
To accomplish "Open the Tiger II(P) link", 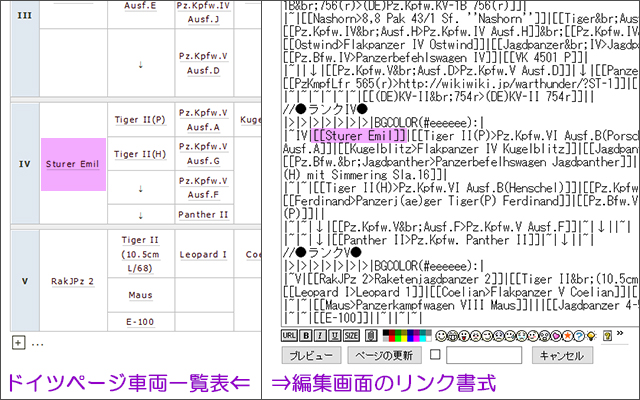I will pos(140,120).
